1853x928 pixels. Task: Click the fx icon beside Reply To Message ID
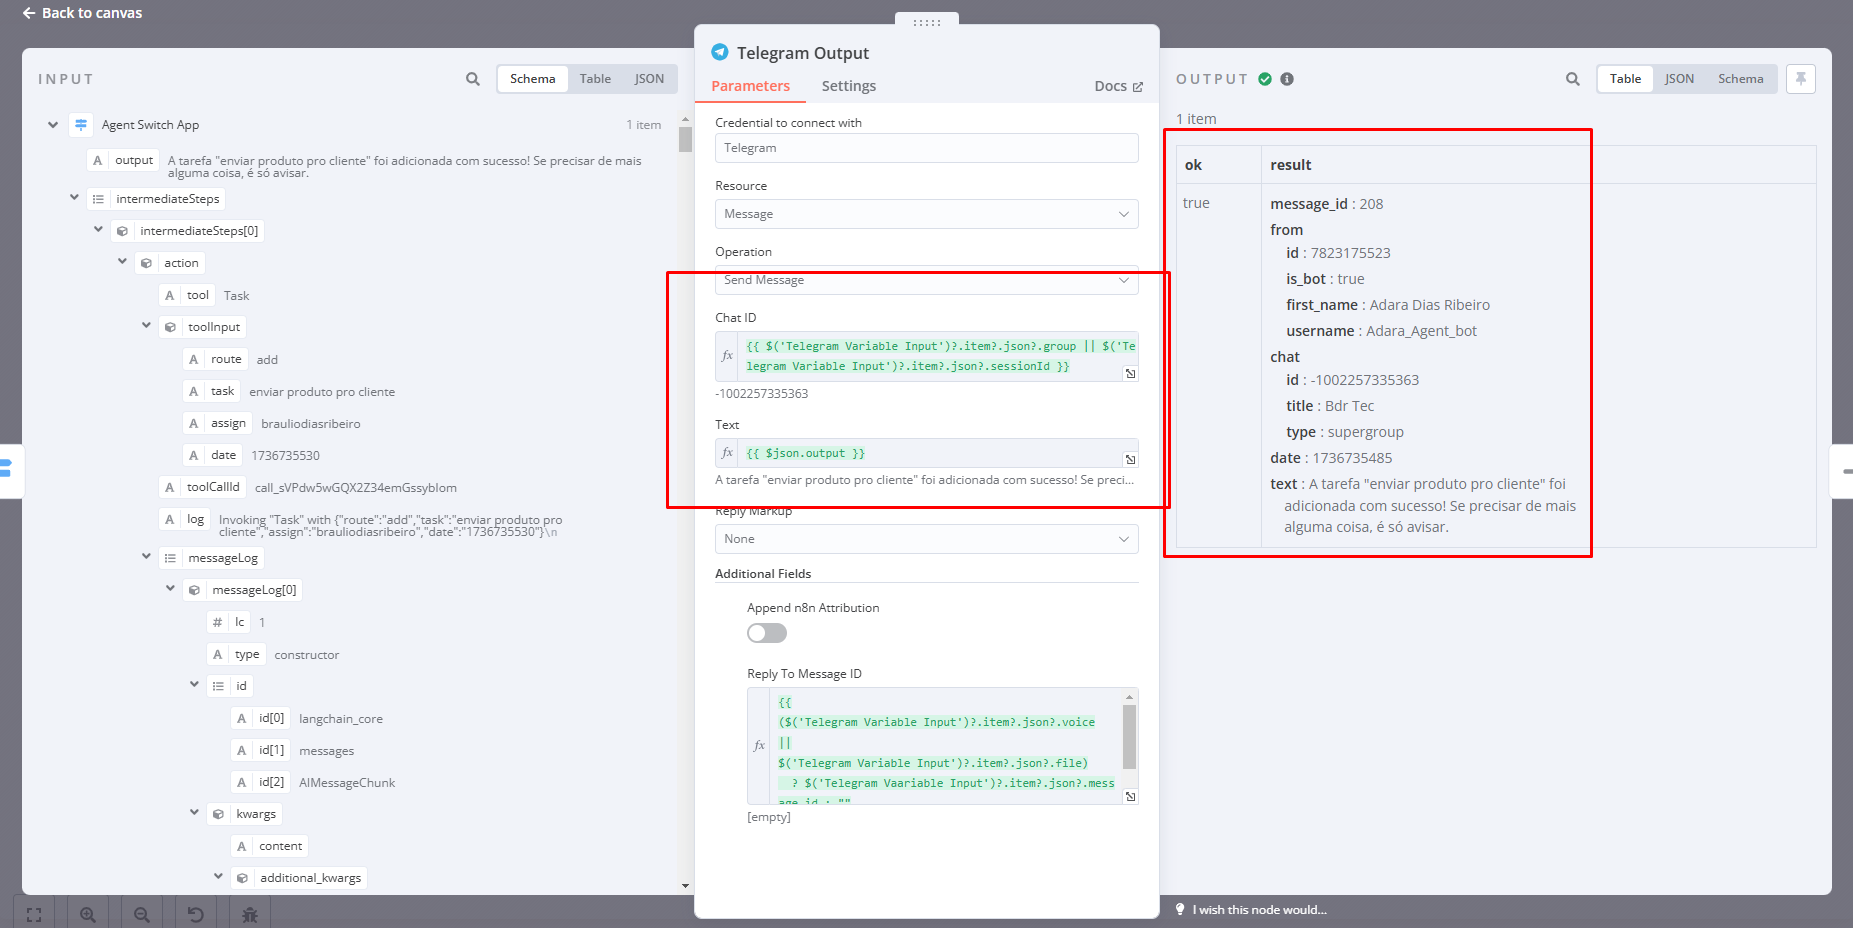click(759, 745)
